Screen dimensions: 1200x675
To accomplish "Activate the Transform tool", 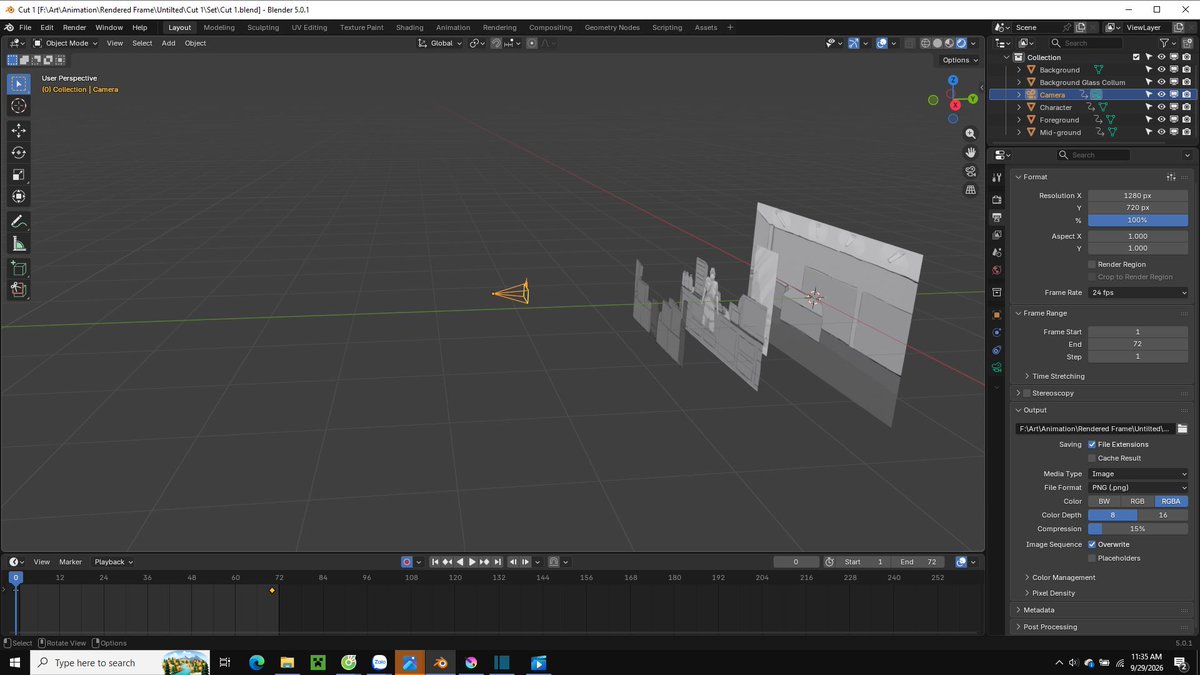I will point(19,197).
